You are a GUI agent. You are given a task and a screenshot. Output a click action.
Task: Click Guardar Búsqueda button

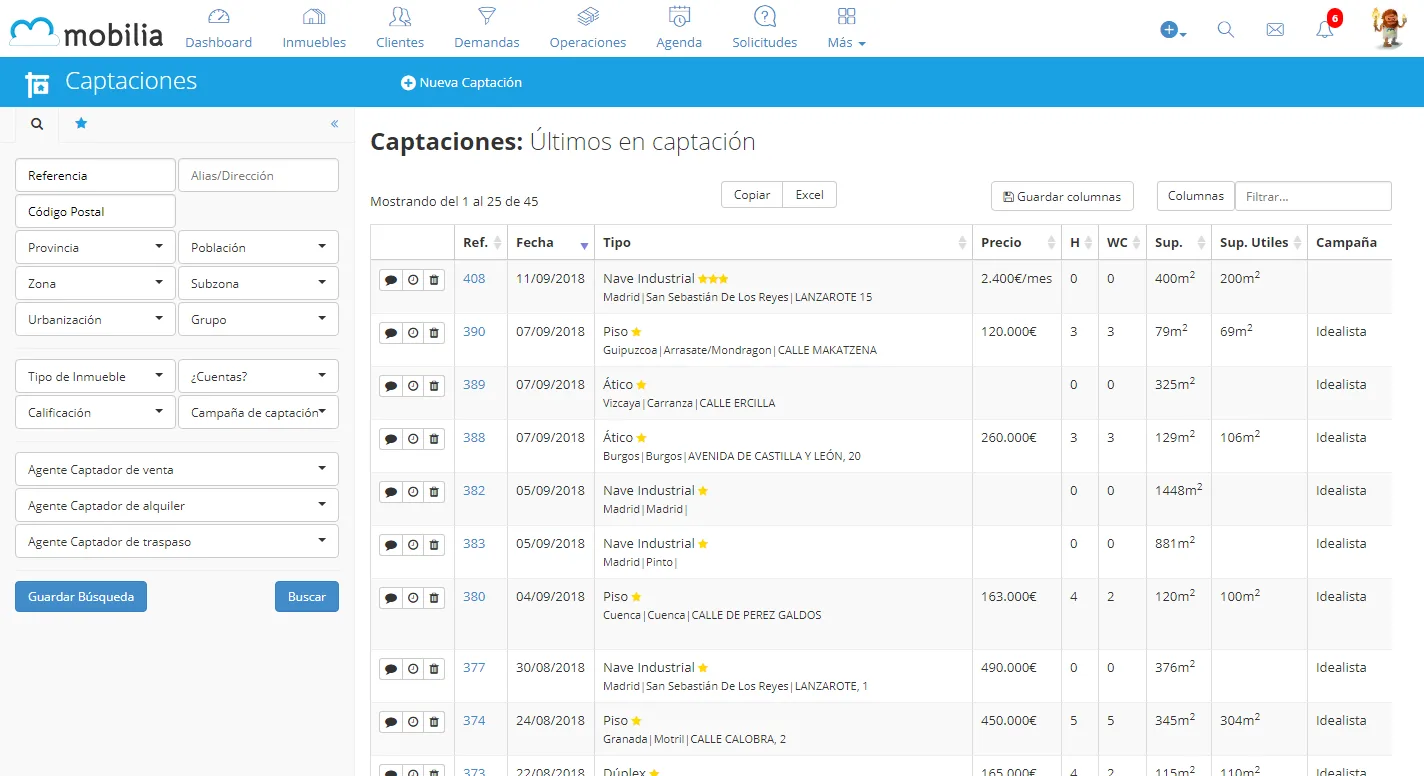pos(81,596)
